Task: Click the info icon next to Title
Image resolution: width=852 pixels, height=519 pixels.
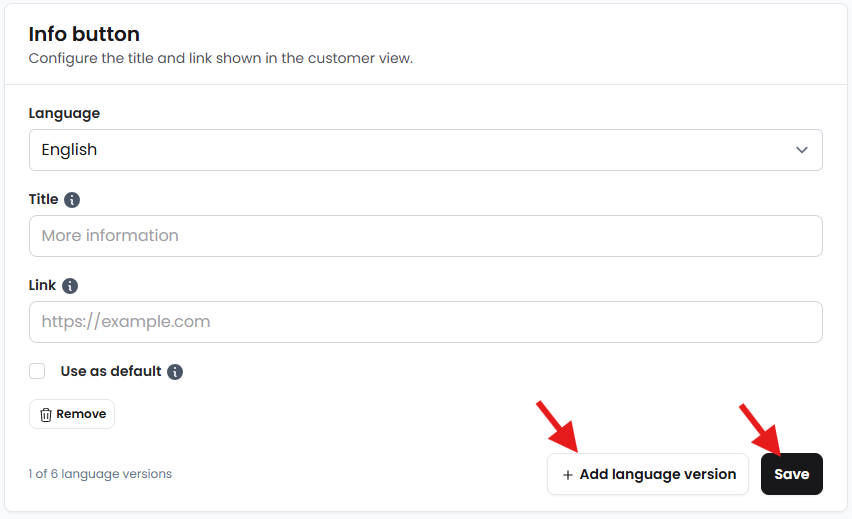Action: pyautogui.click(x=72, y=200)
